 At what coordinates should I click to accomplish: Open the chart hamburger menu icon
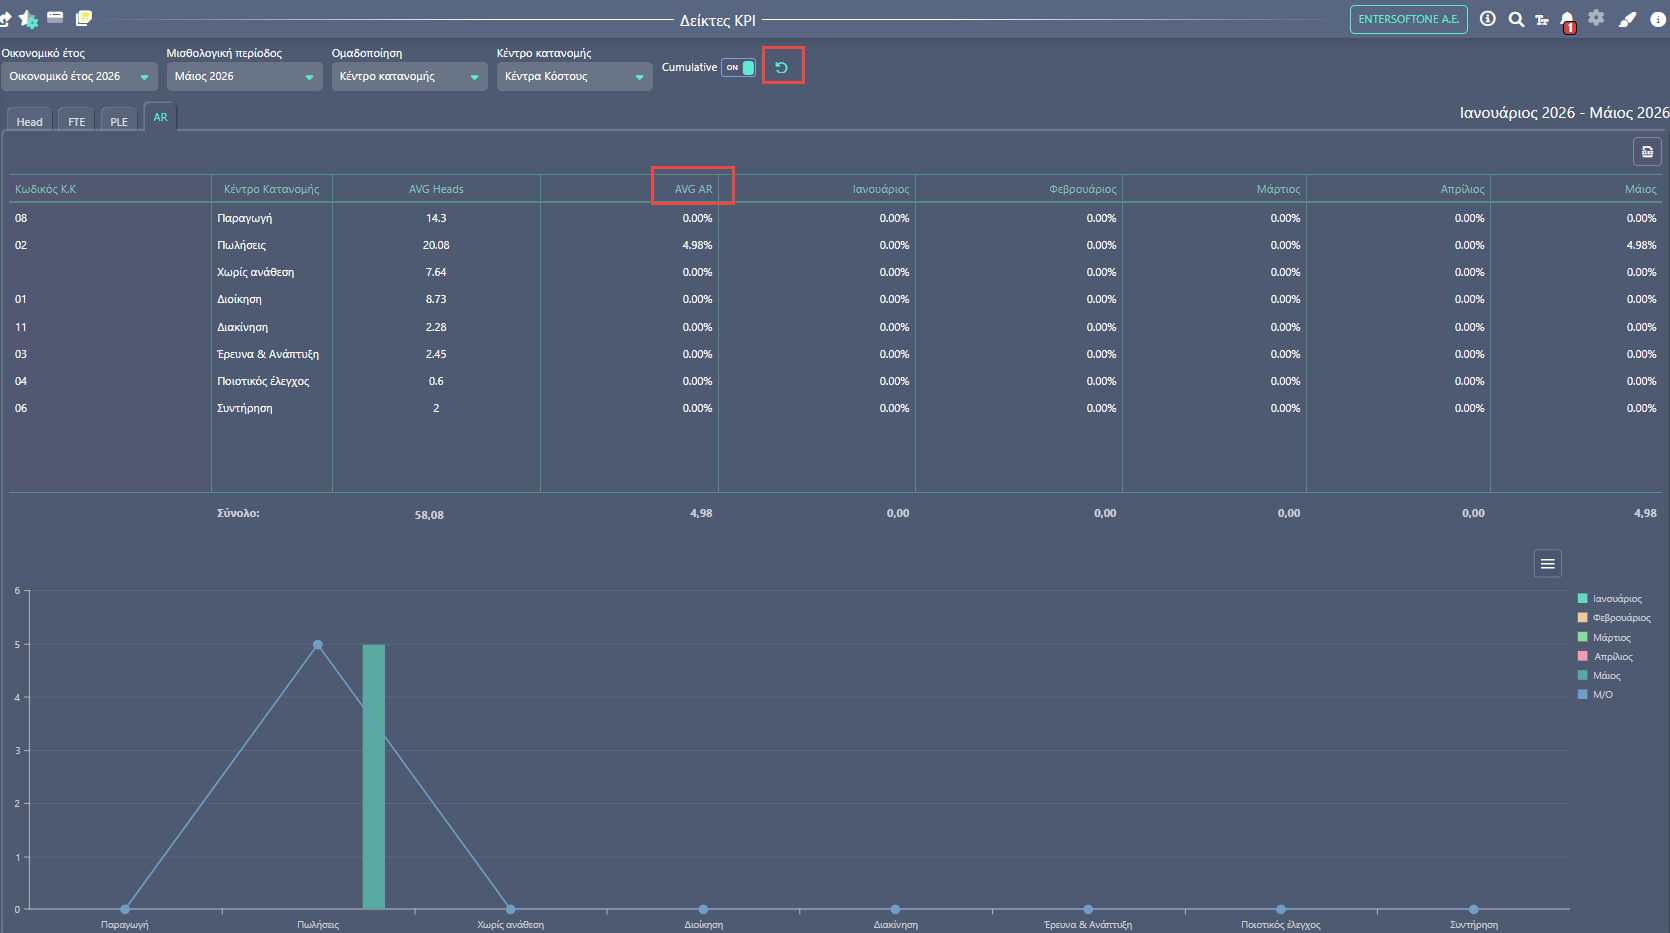[x=1548, y=564]
